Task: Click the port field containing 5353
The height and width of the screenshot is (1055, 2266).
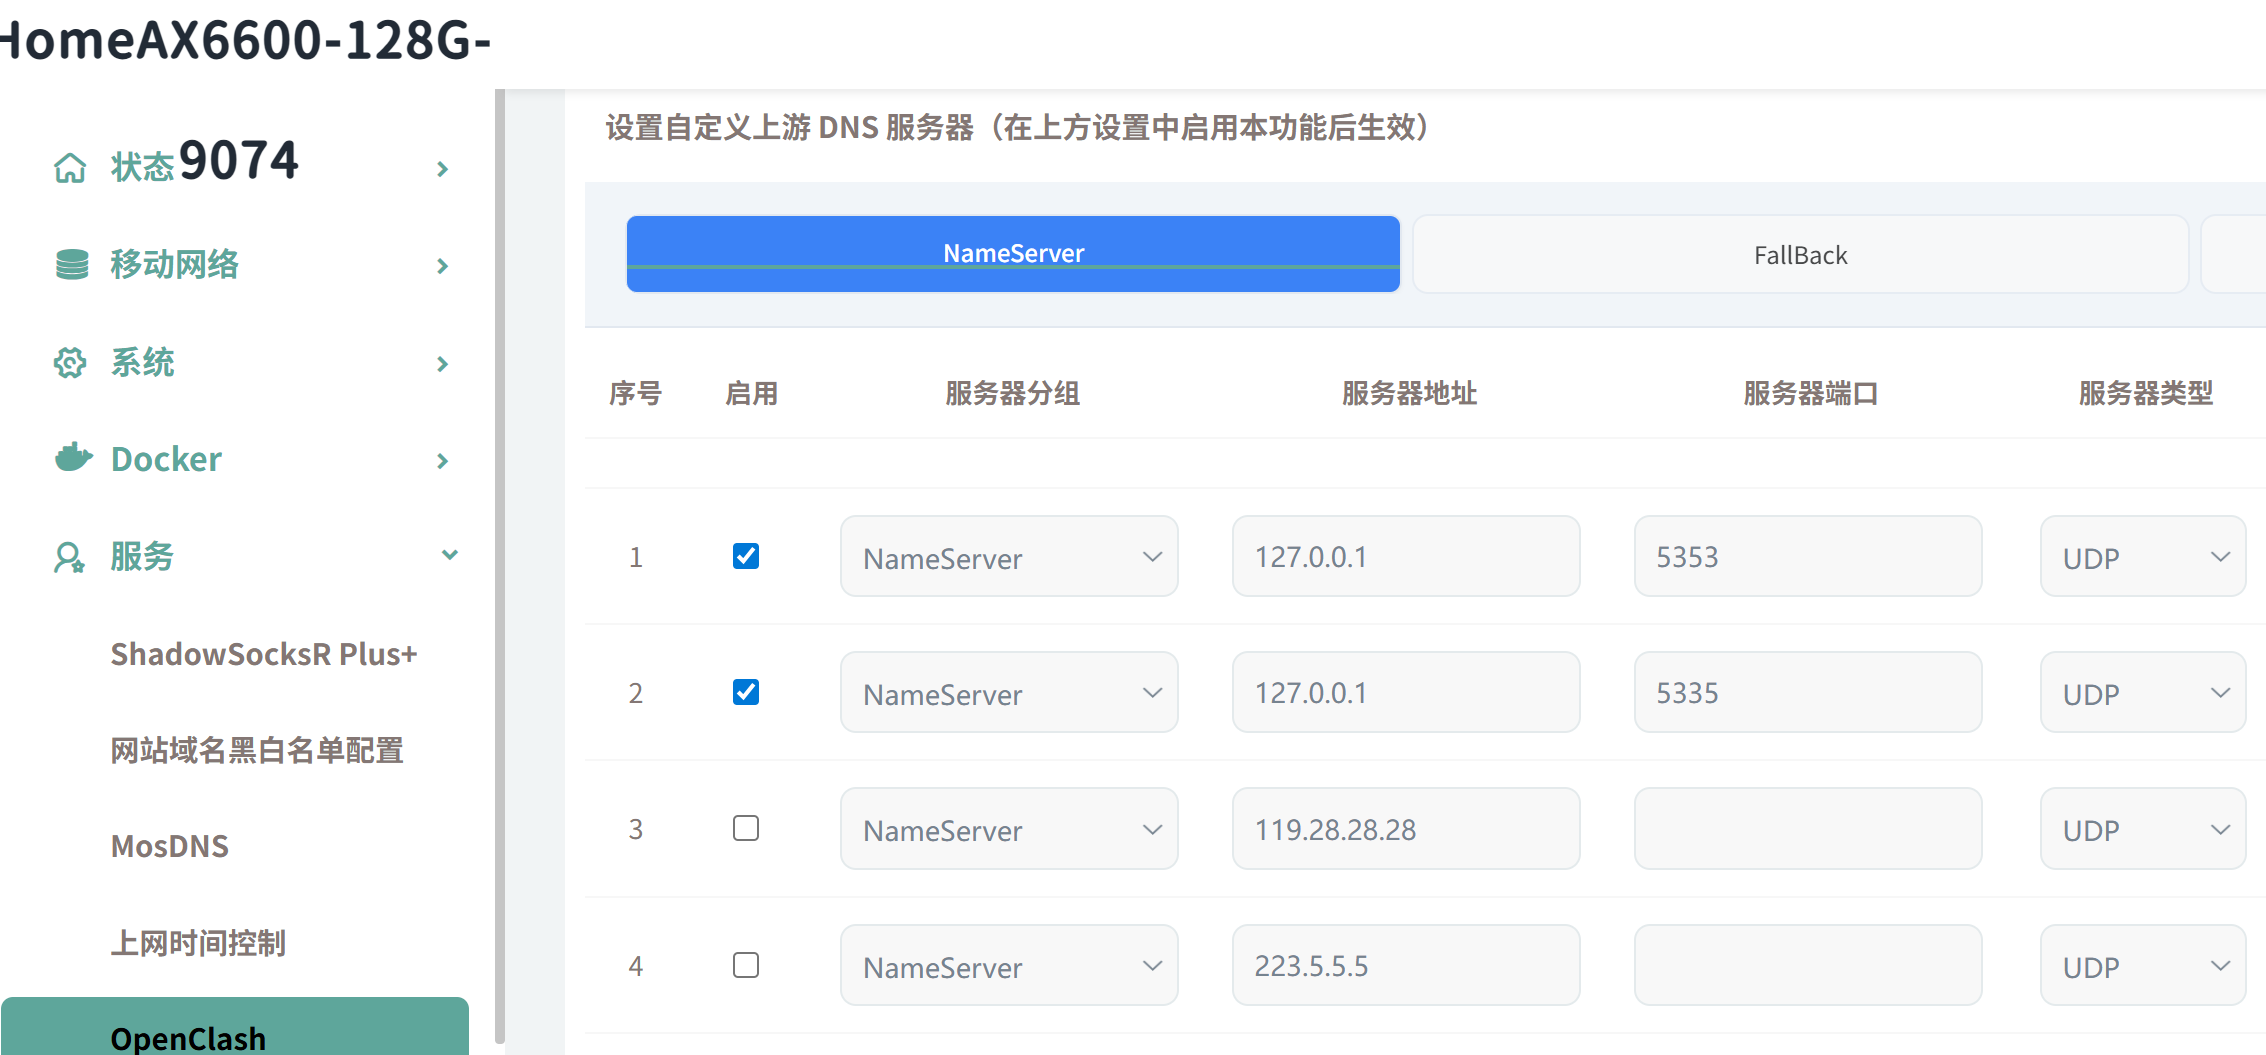Action: pyautogui.click(x=1807, y=557)
